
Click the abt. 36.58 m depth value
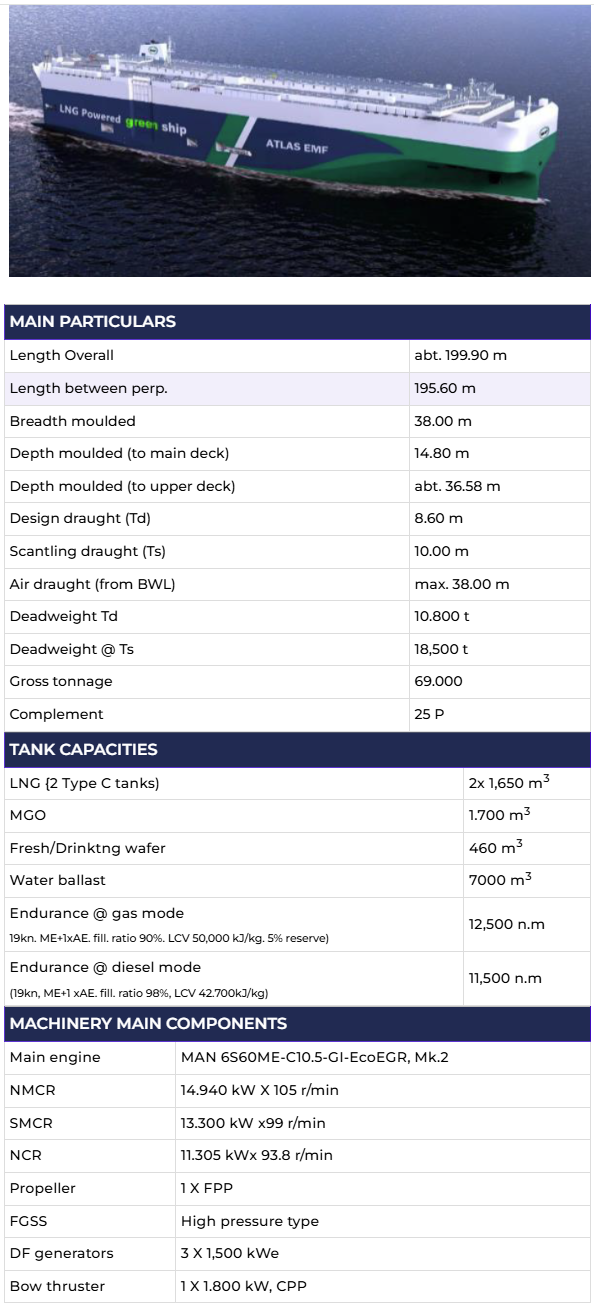457,487
